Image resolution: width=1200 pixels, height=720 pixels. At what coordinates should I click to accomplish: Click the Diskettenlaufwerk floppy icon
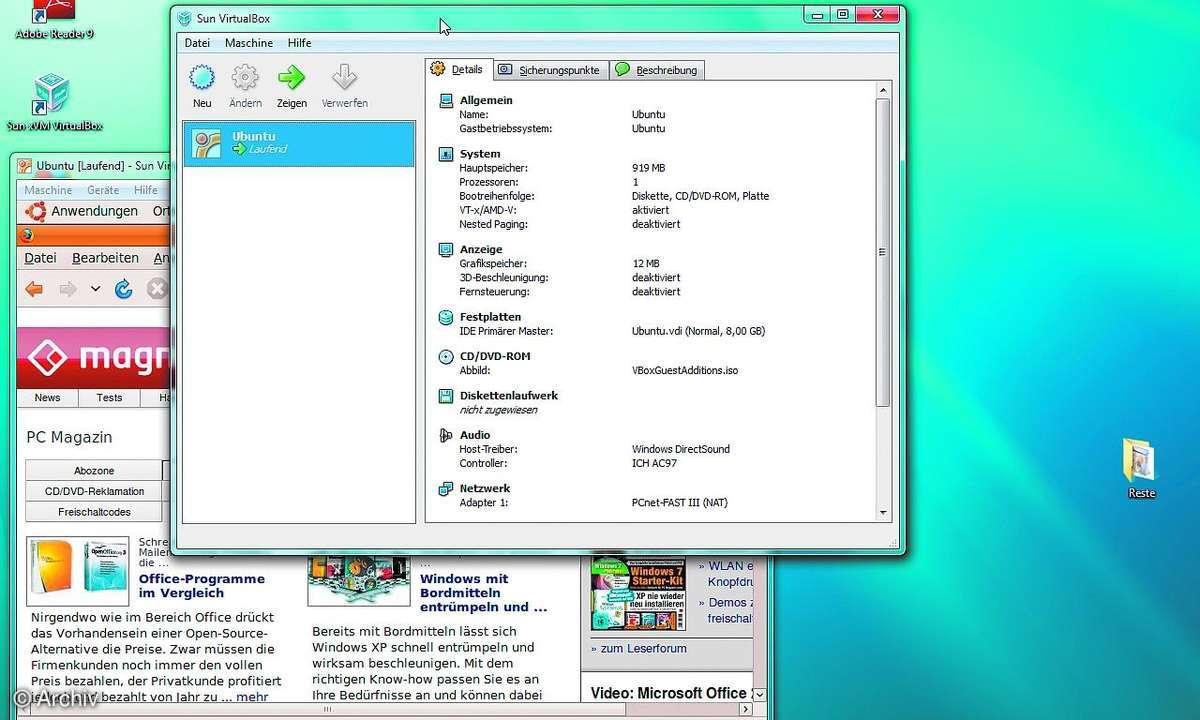pos(446,396)
